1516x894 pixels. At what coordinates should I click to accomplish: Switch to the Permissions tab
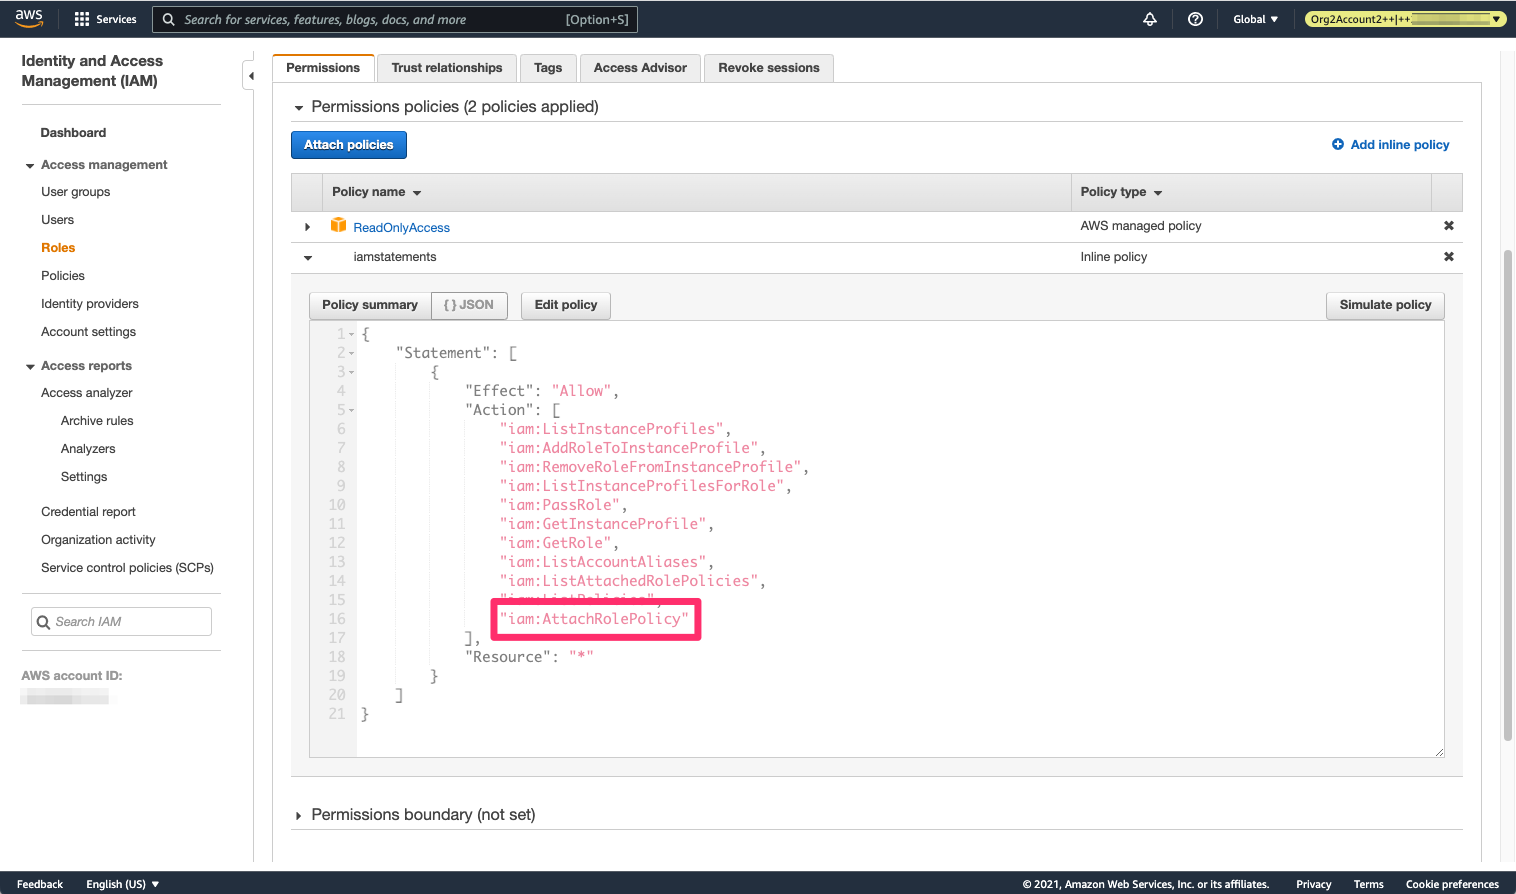click(x=323, y=68)
